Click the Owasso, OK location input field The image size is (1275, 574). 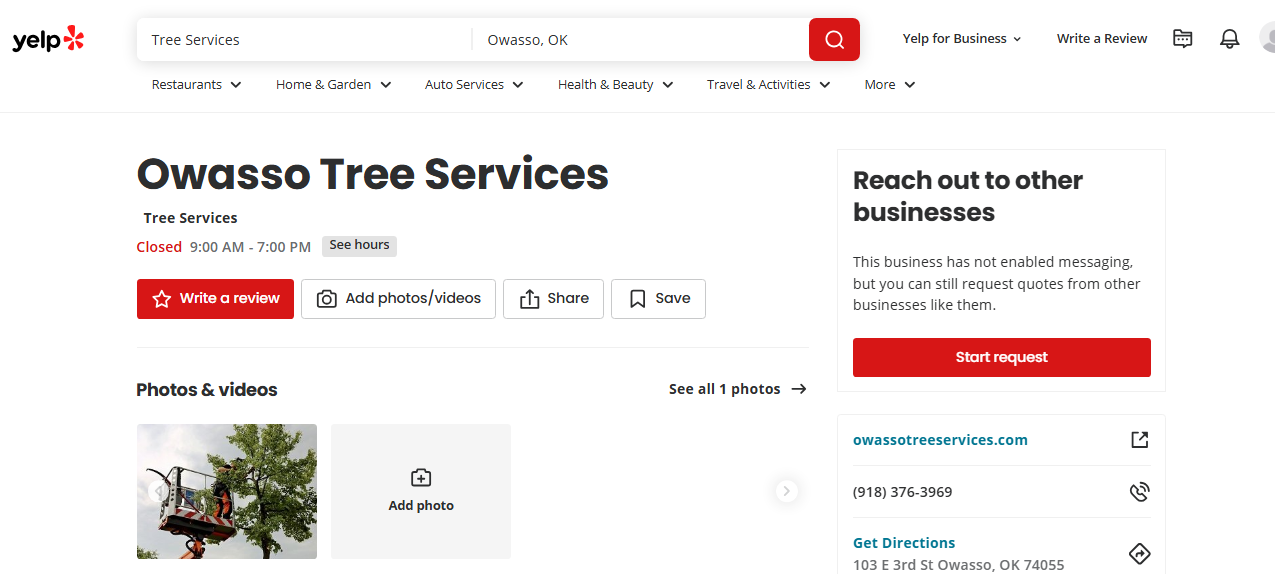640,40
